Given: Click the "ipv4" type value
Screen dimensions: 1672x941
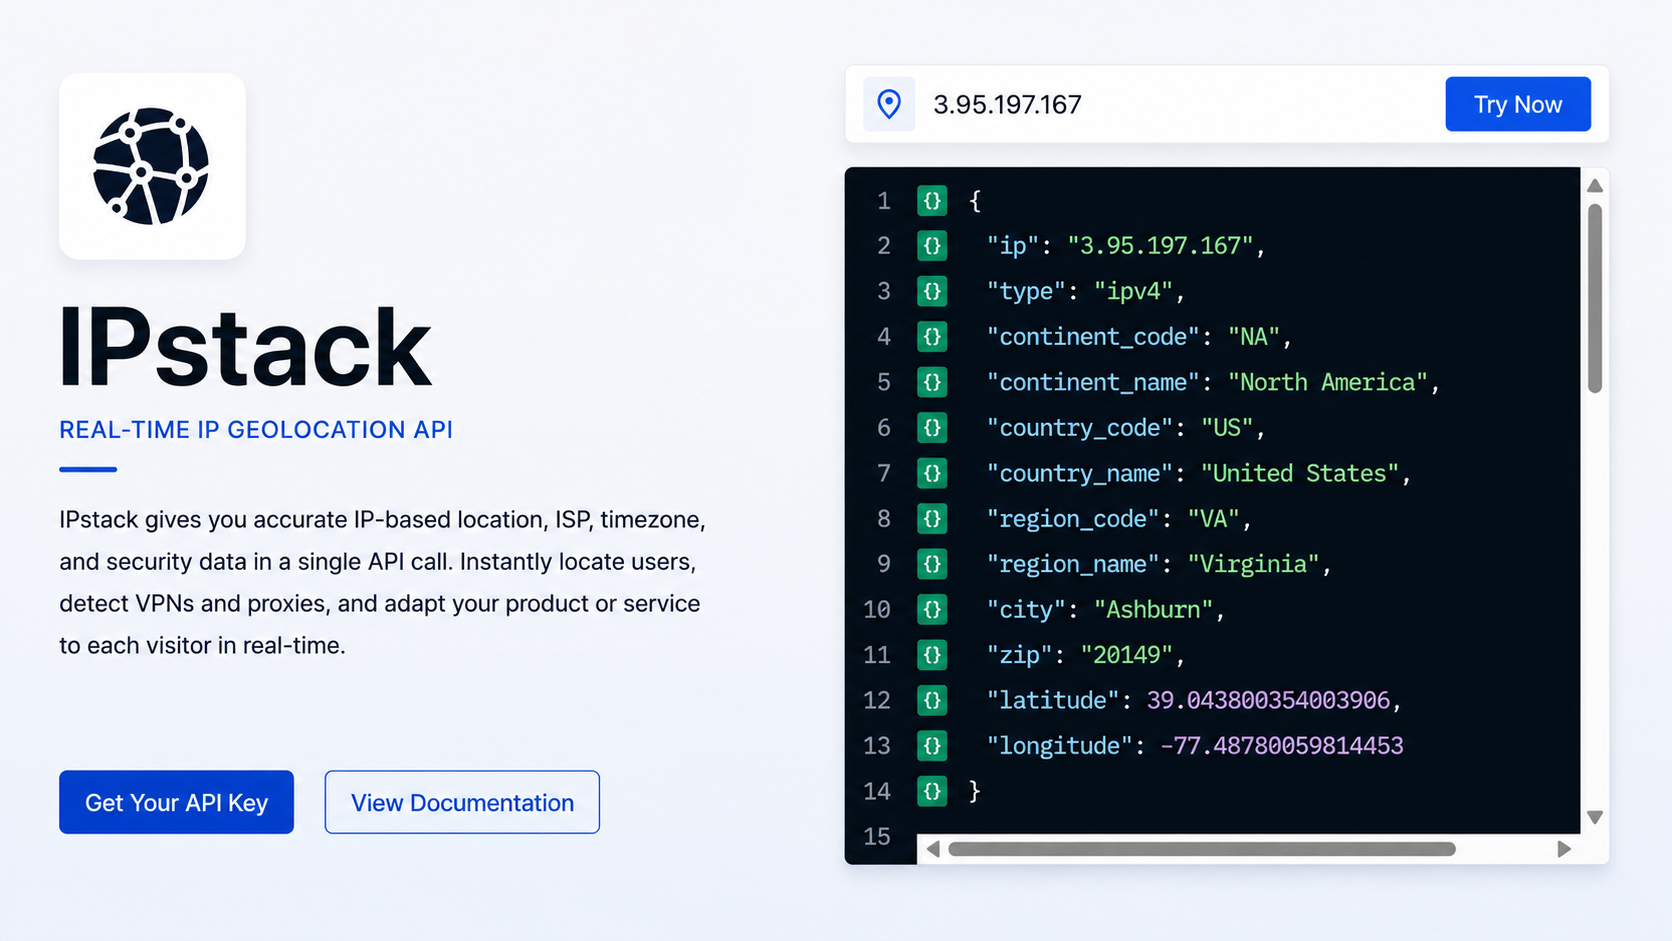Looking at the screenshot, I should click(x=1133, y=291).
